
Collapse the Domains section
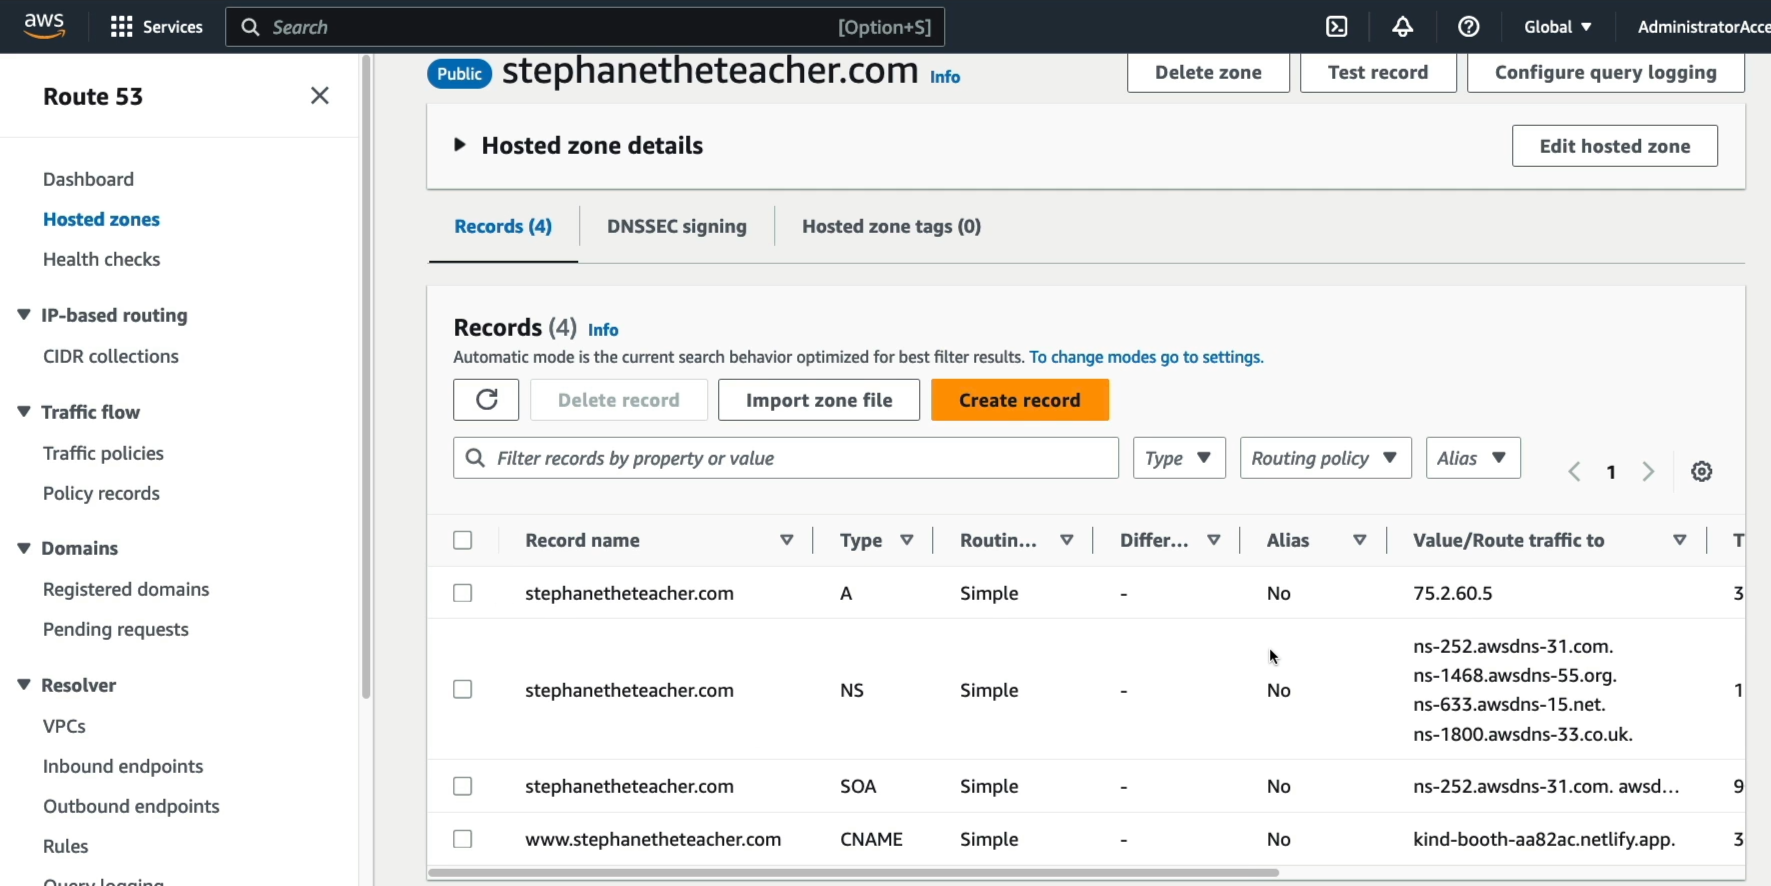24,548
